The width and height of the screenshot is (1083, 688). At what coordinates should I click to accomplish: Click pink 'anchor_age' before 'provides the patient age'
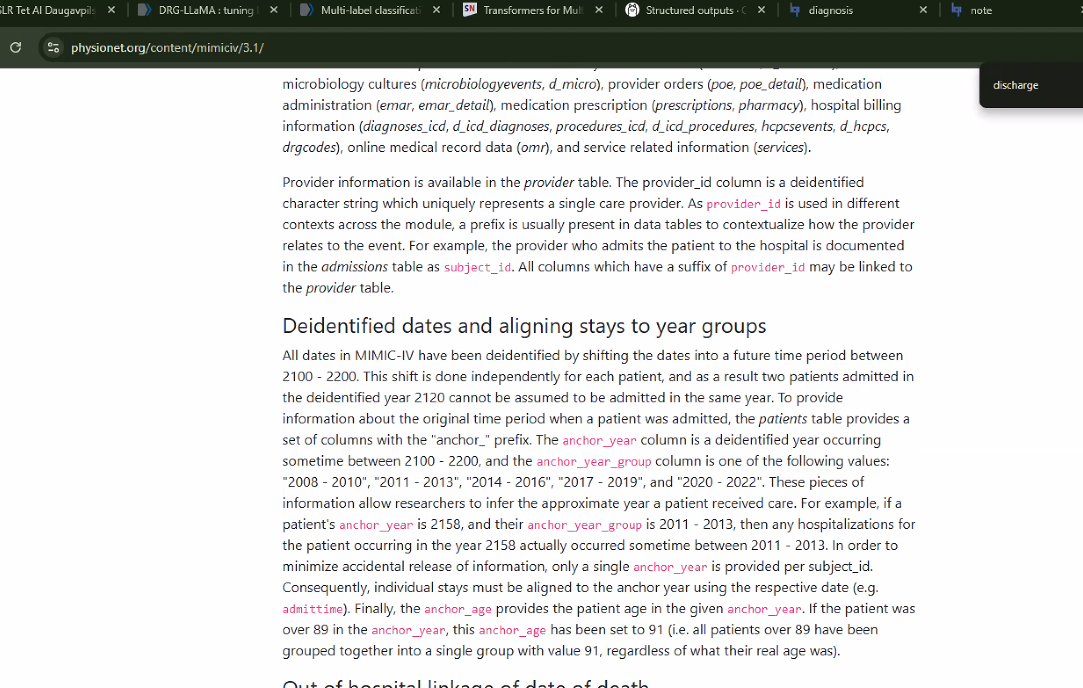(458, 610)
